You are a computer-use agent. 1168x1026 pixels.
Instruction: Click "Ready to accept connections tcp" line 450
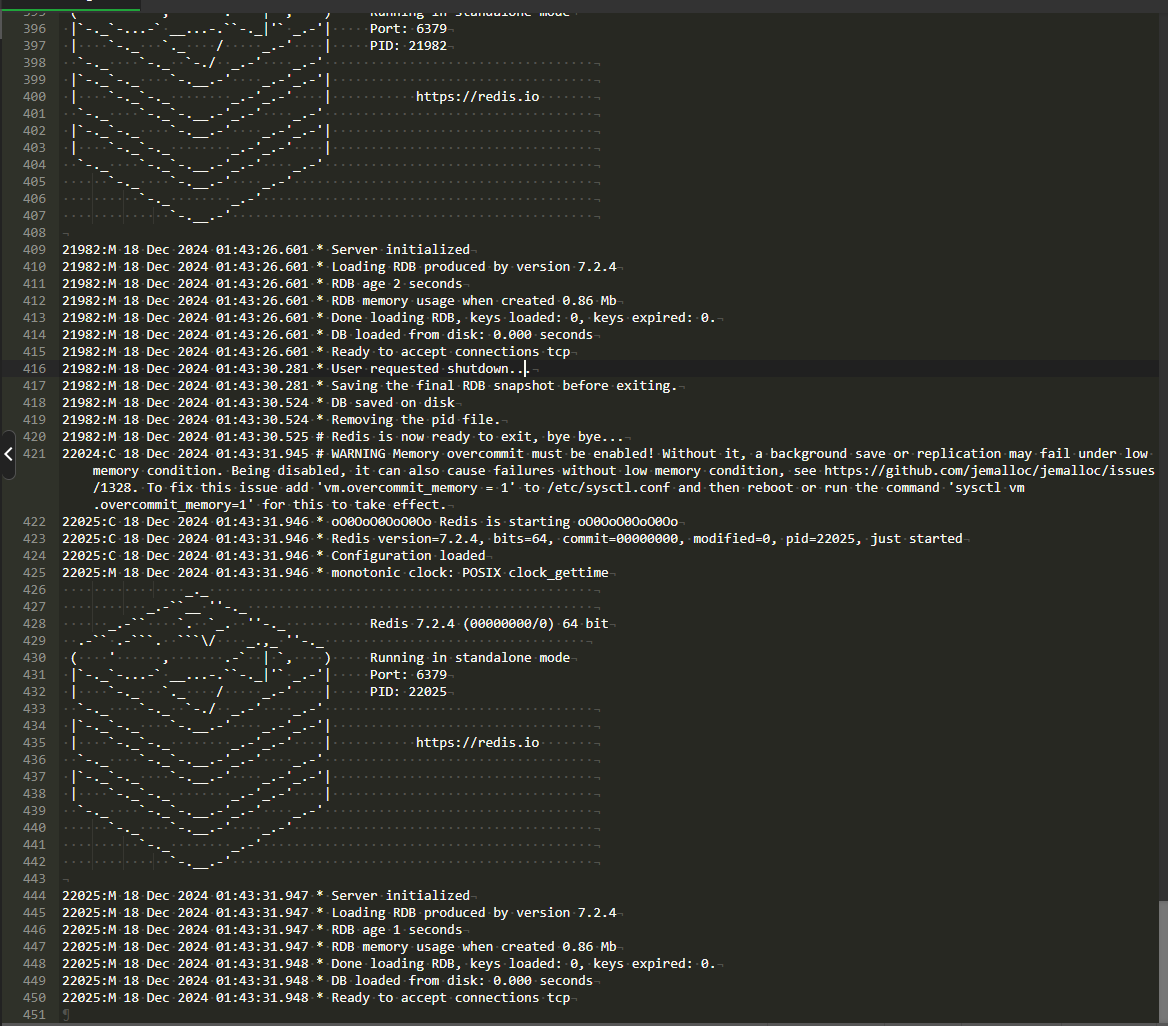click(451, 998)
